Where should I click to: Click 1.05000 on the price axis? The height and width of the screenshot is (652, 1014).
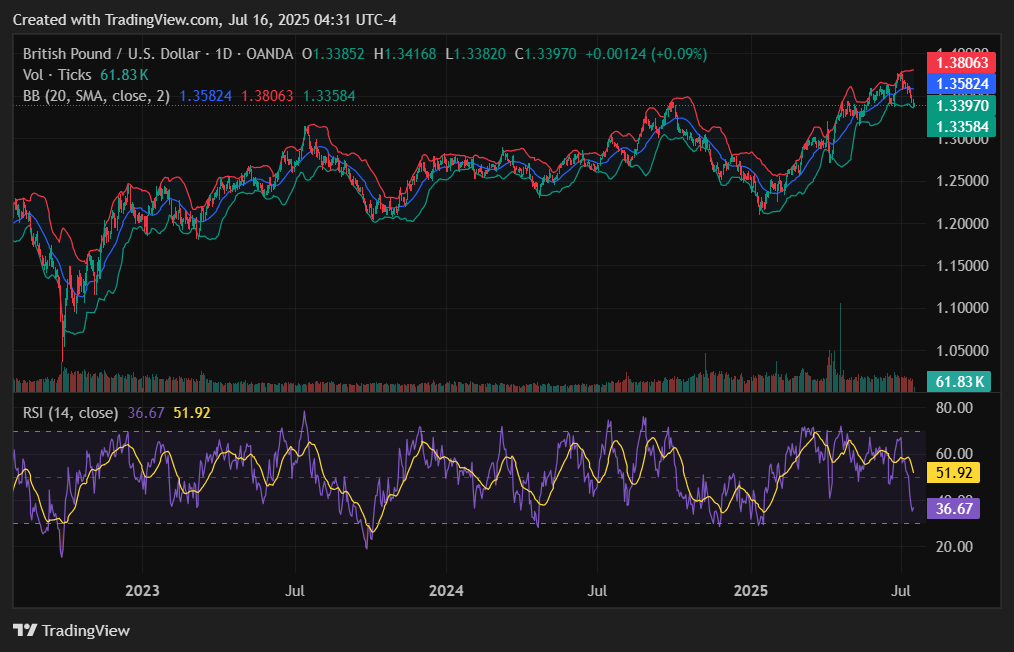[x=962, y=351]
